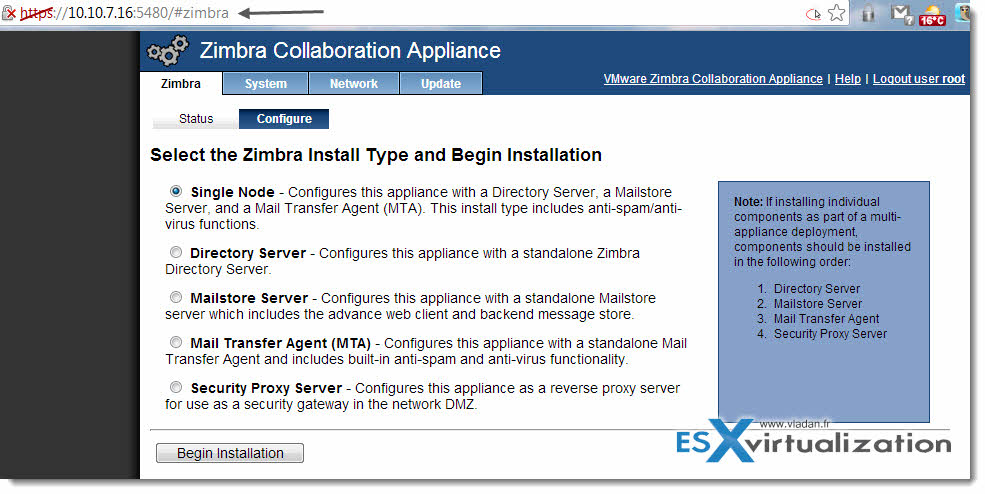This screenshot has height=494, width=985.
Task: Click the 'Security Proxy Server' bold label
Action: click(266, 388)
